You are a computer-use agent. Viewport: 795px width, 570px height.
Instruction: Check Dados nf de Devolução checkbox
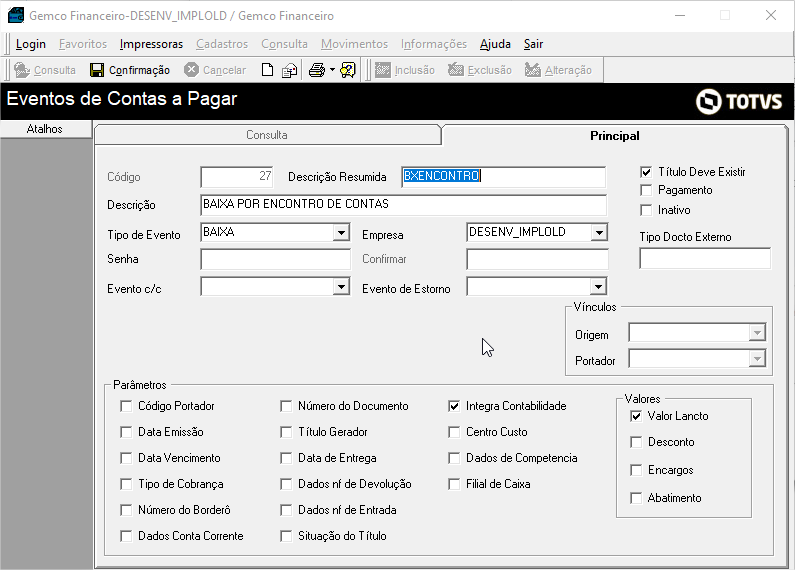coord(286,484)
